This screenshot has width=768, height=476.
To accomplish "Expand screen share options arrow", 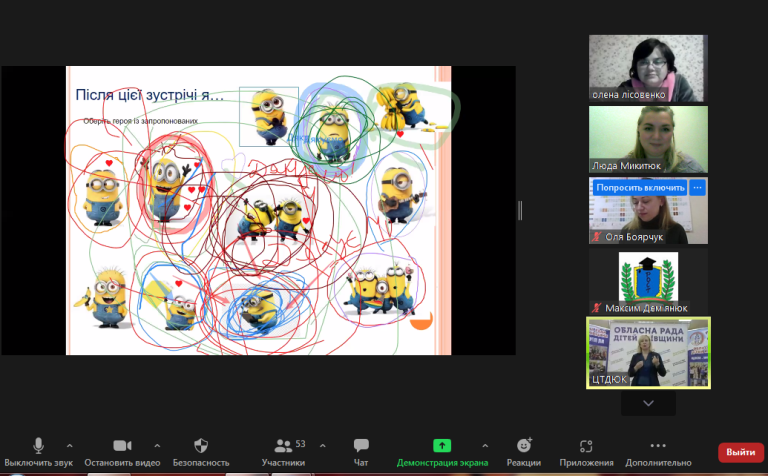I will pyautogui.click(x=485, y=446).
